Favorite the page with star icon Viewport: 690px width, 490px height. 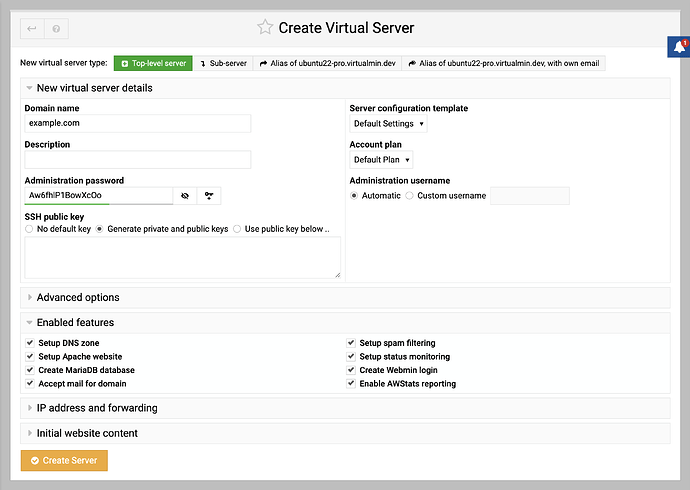265,27
